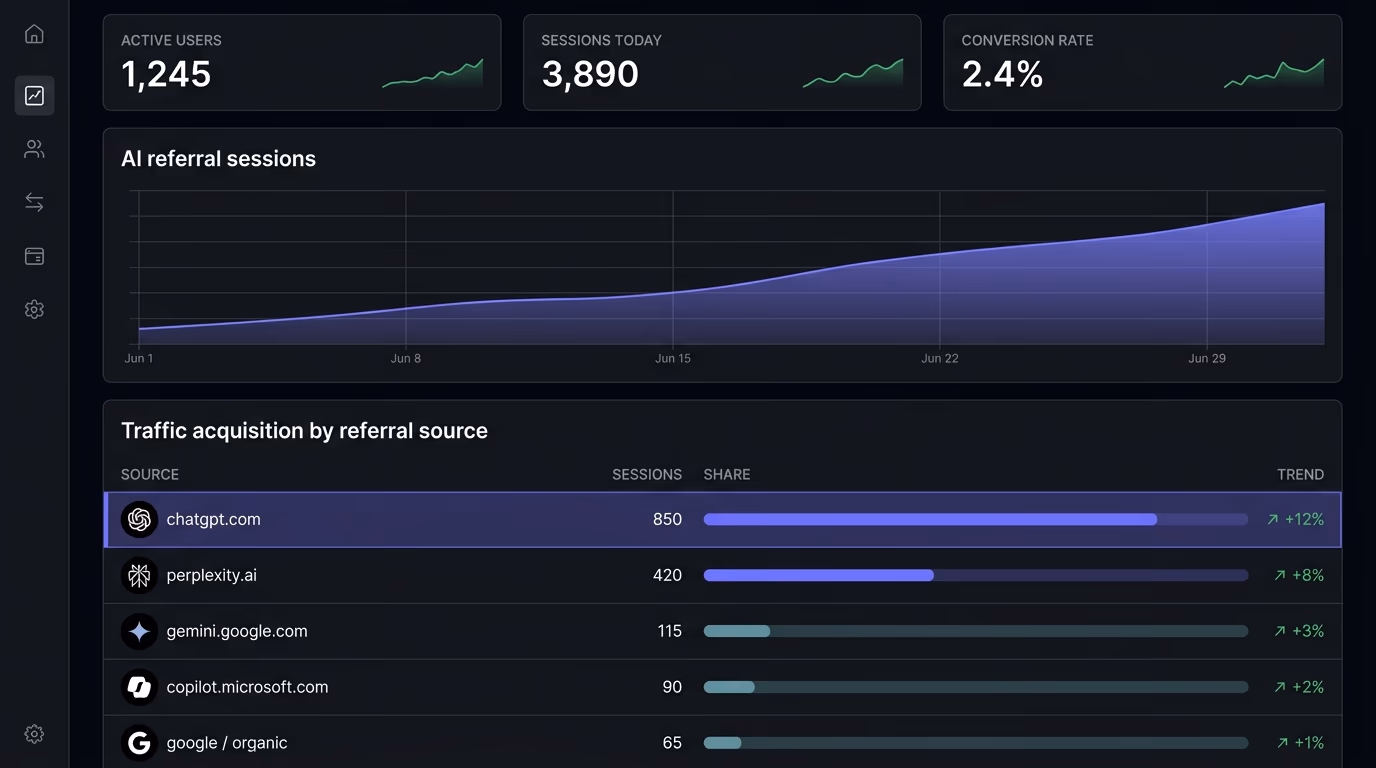Screen dimensions: 1376x768
Task: Click the Conversion Rate sparkline chart
Action: click(x=1274, y=74)
